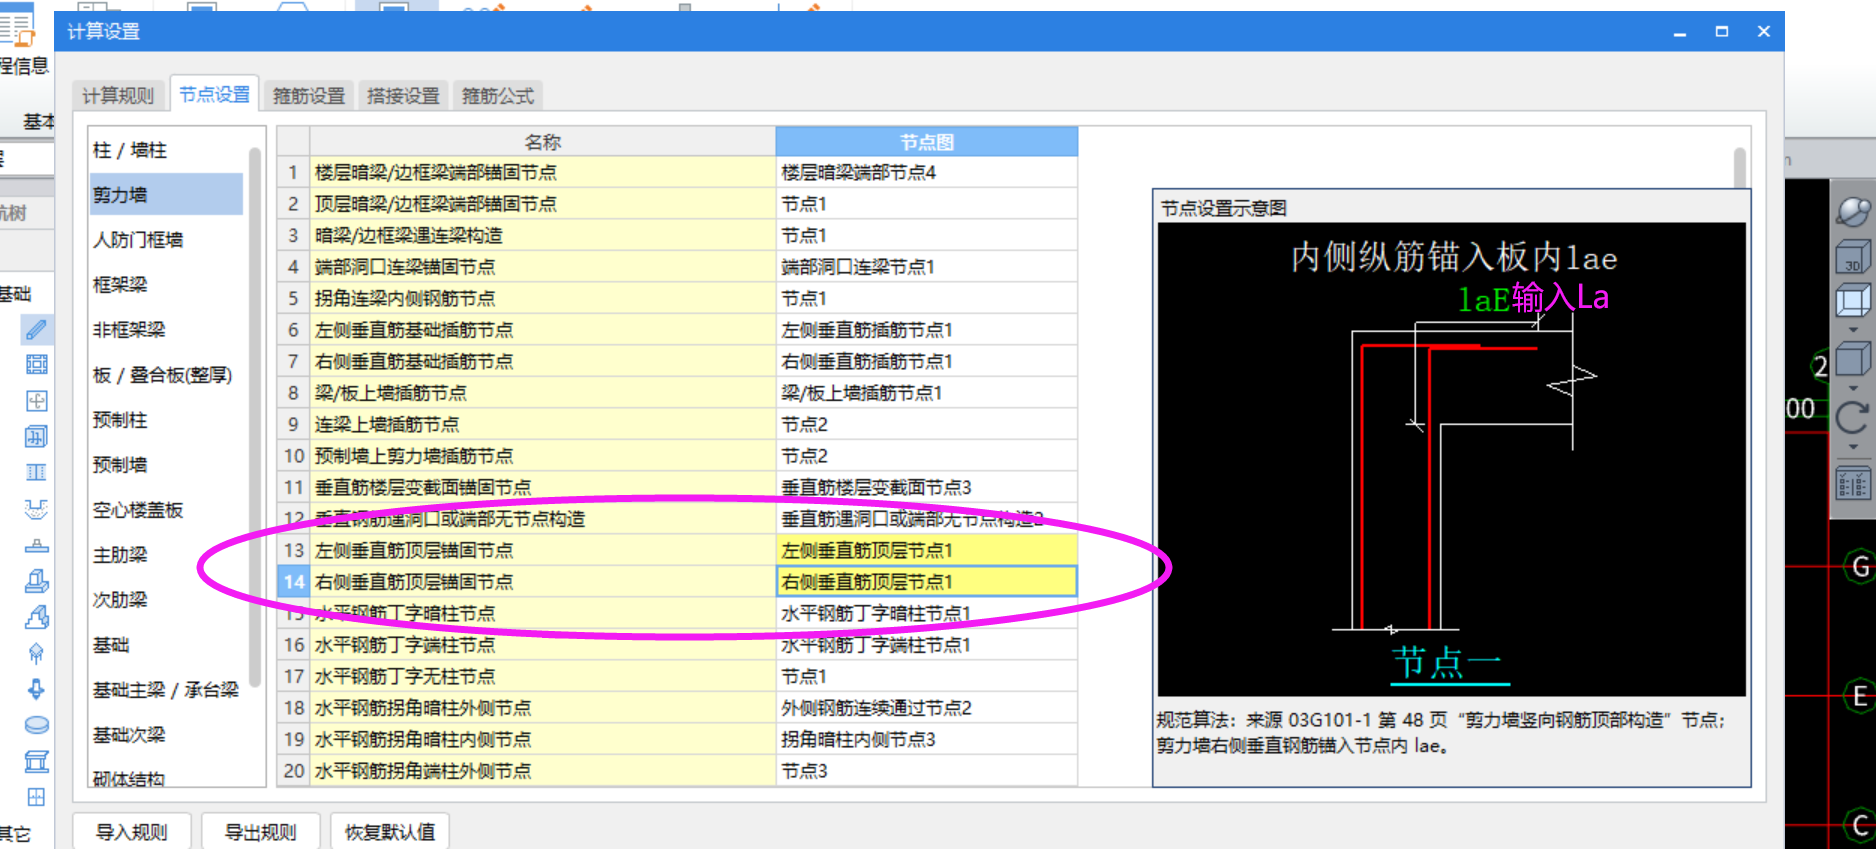Click cell 右侧垂直筋插筋节点1

click(927, 361)
